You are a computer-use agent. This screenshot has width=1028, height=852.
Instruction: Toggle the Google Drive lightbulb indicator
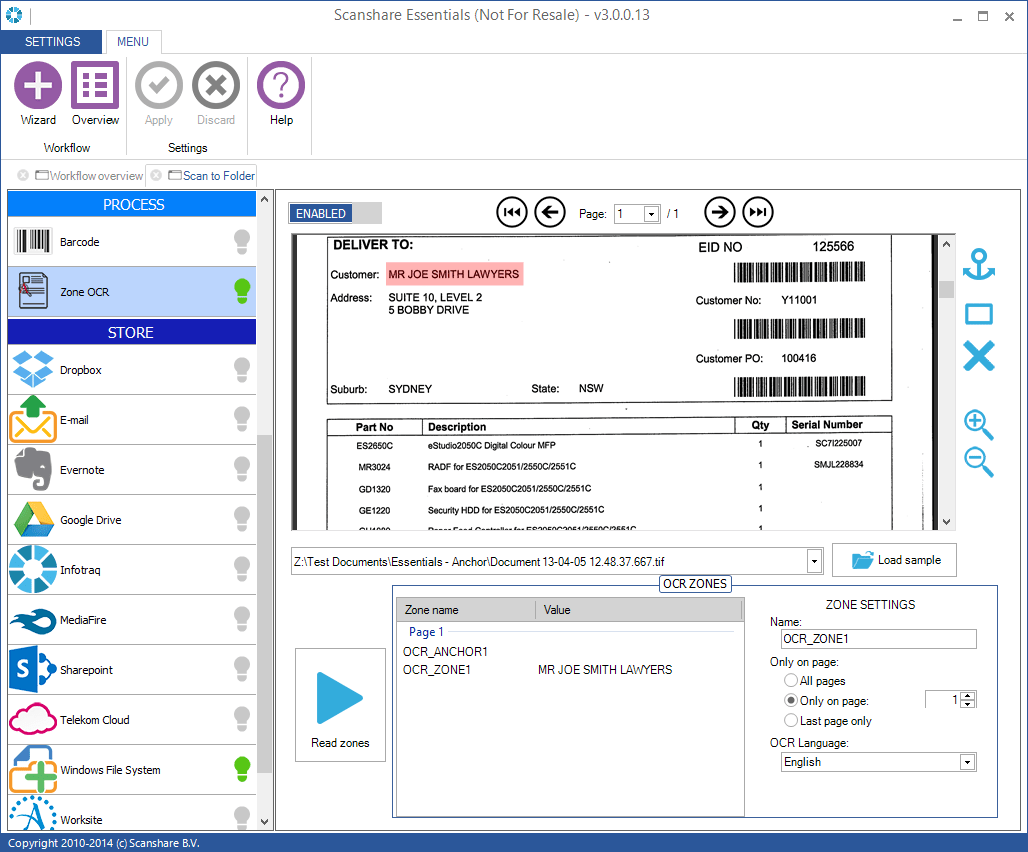242,520
